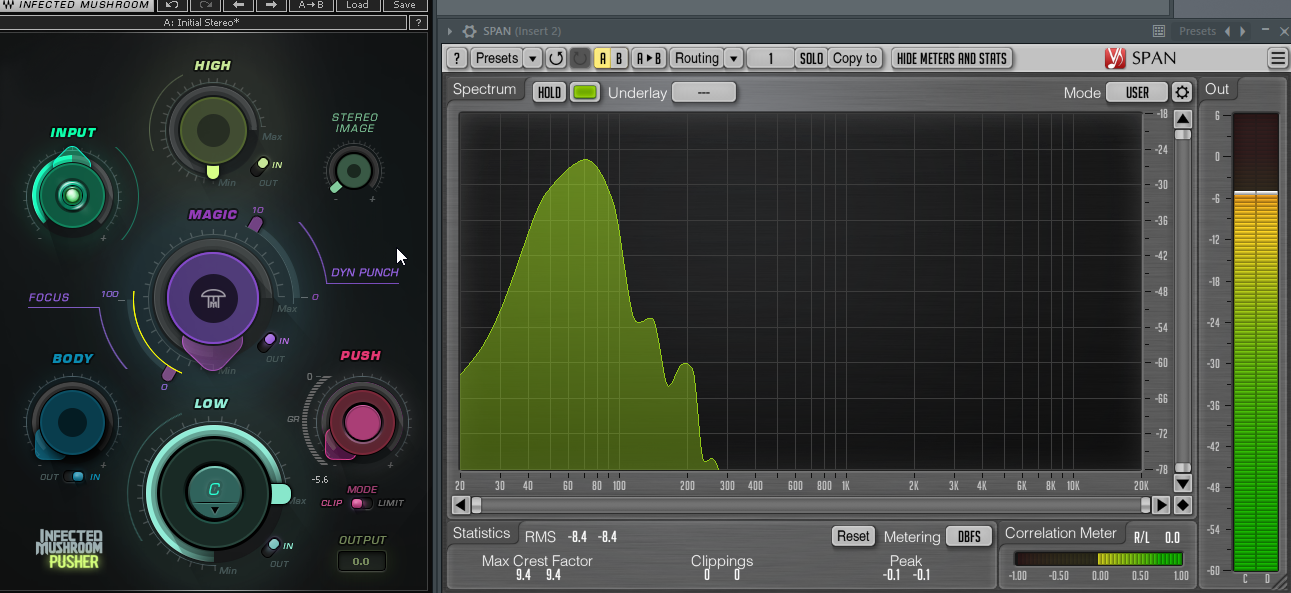
Task: Toggle the BODY Out/In switch
Action: [x=74, y=477]
